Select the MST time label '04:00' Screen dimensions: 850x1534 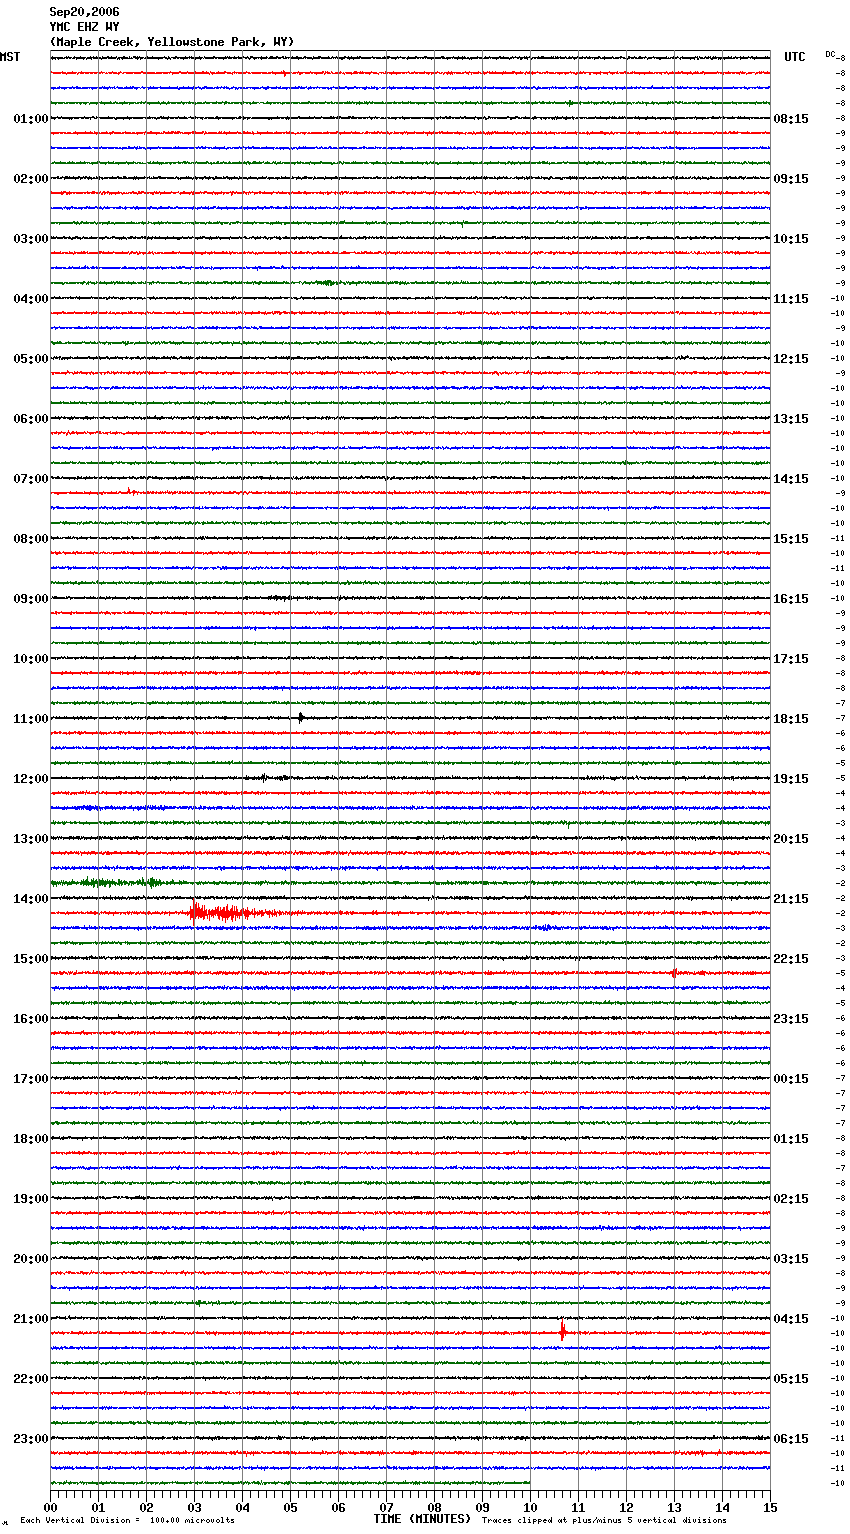[x=31, y=299]
